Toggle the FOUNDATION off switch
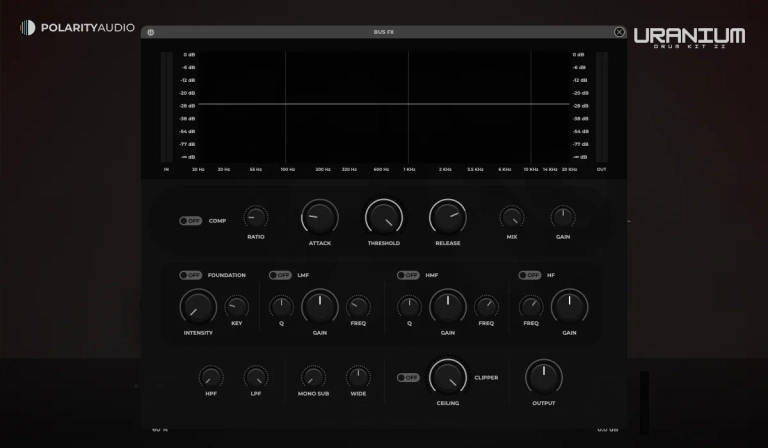Image resolution: width=768 pixels, height=448 pixels. coord(191,275)
